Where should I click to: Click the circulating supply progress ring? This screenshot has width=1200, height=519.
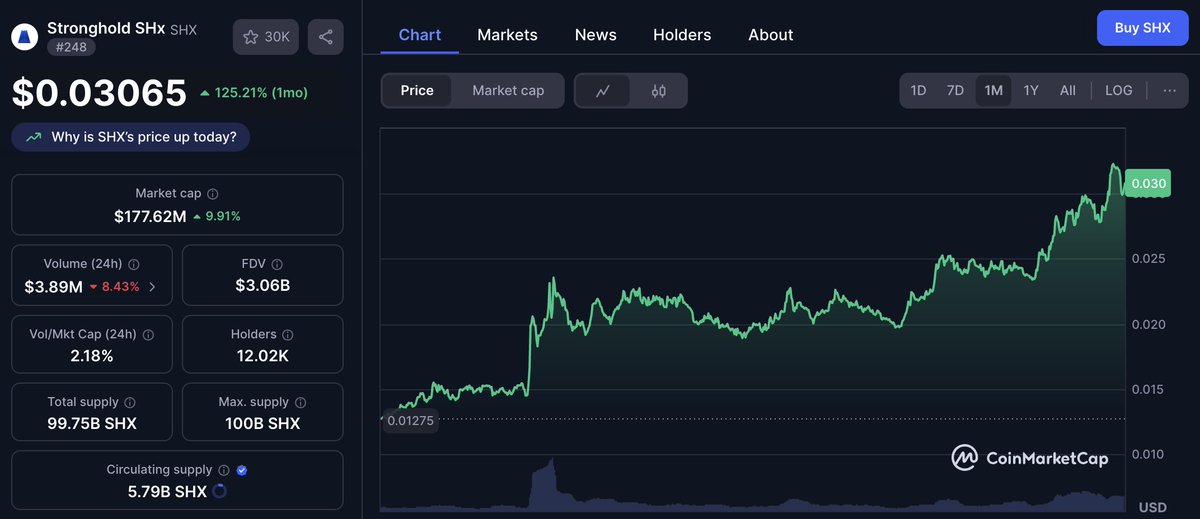(219, 491)
